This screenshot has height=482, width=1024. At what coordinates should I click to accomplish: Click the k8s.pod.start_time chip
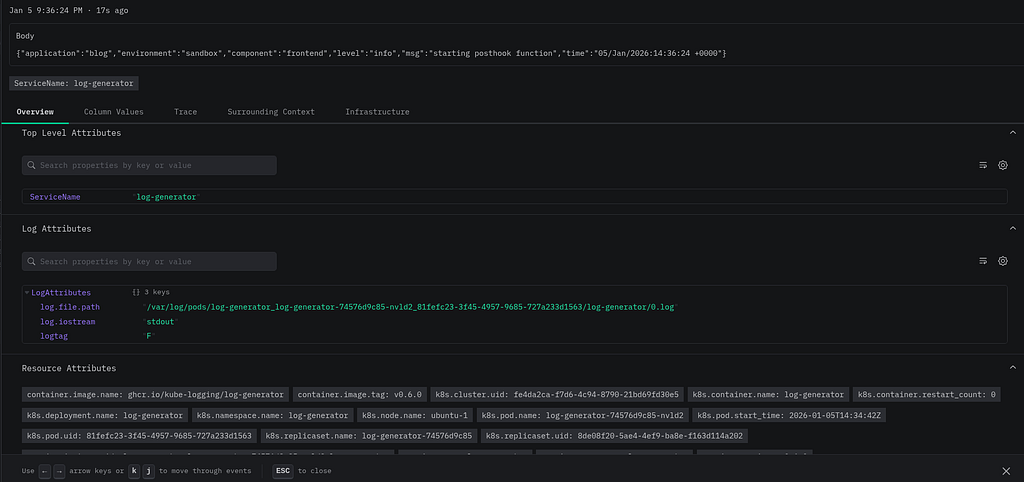coord(789,415)
